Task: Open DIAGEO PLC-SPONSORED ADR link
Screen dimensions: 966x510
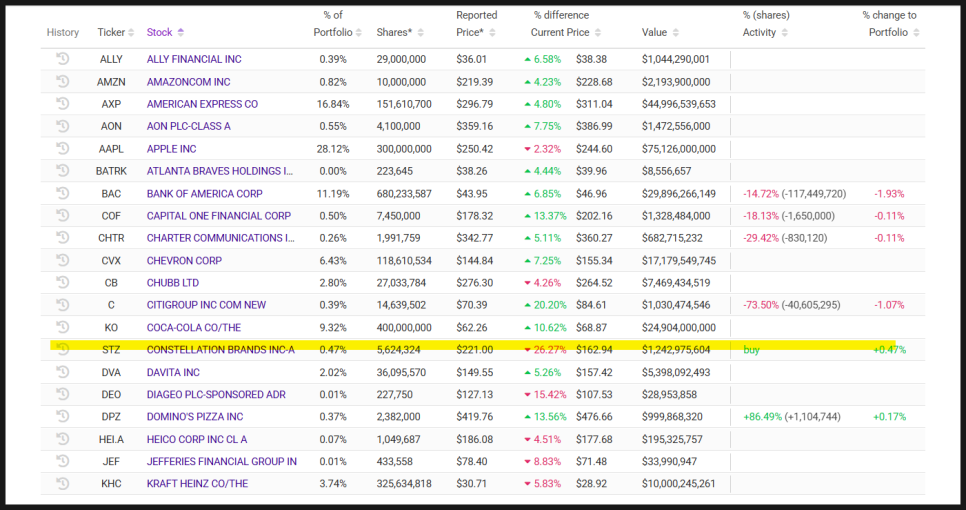Action: [x=216, y=395]
